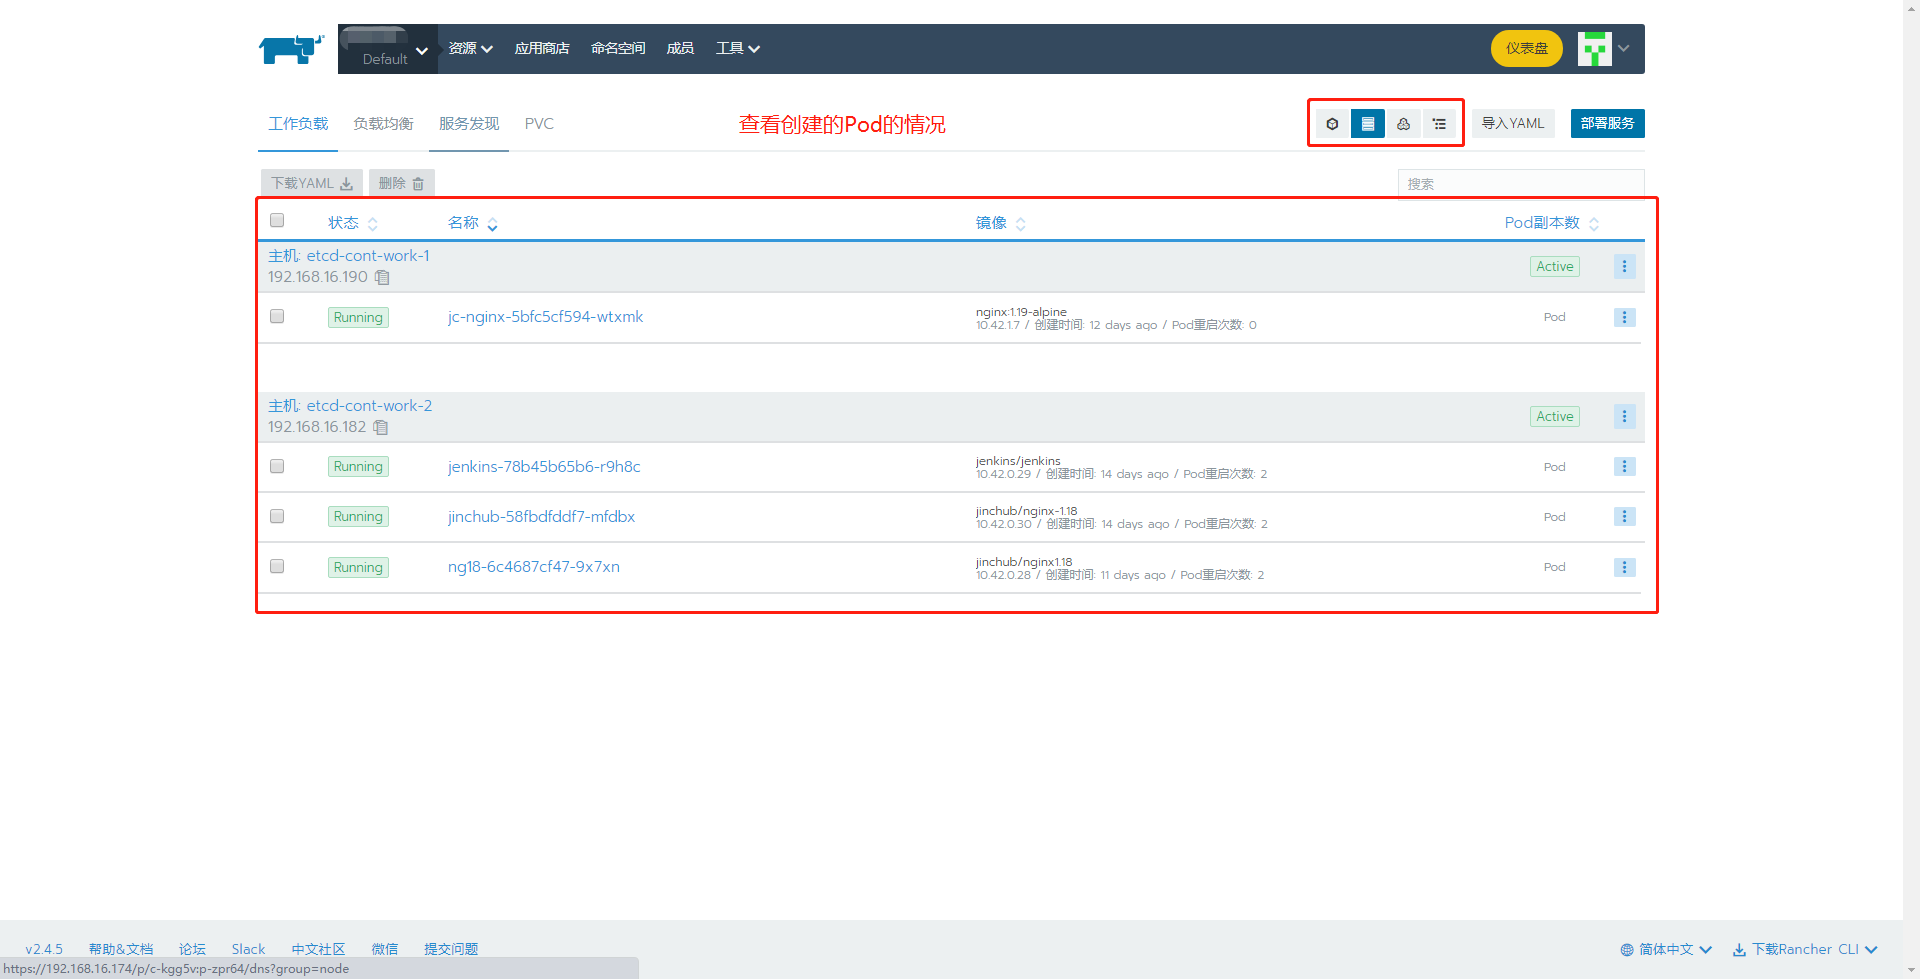The height and width of the screenshot is (979, 1920).
Task: Open the 简体中文 language dropdown
Action: [x=1667, y=950]
